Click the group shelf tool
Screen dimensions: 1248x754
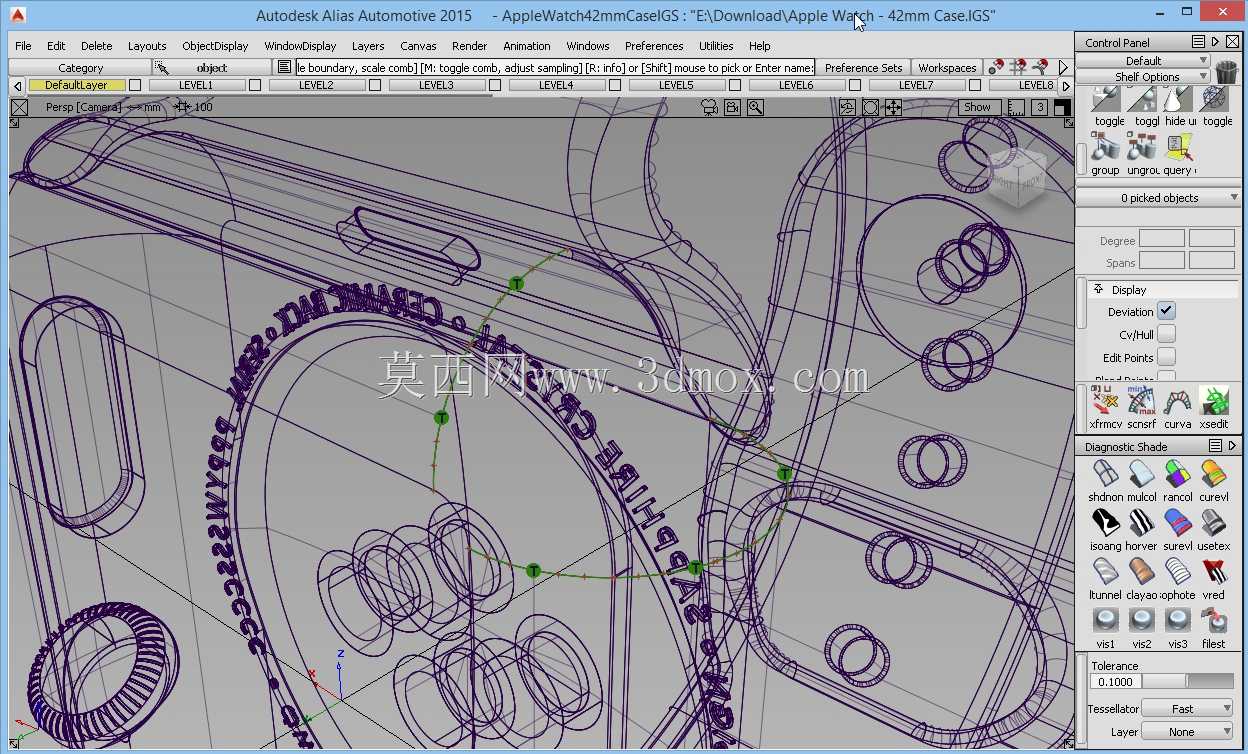click(1105, 148)
